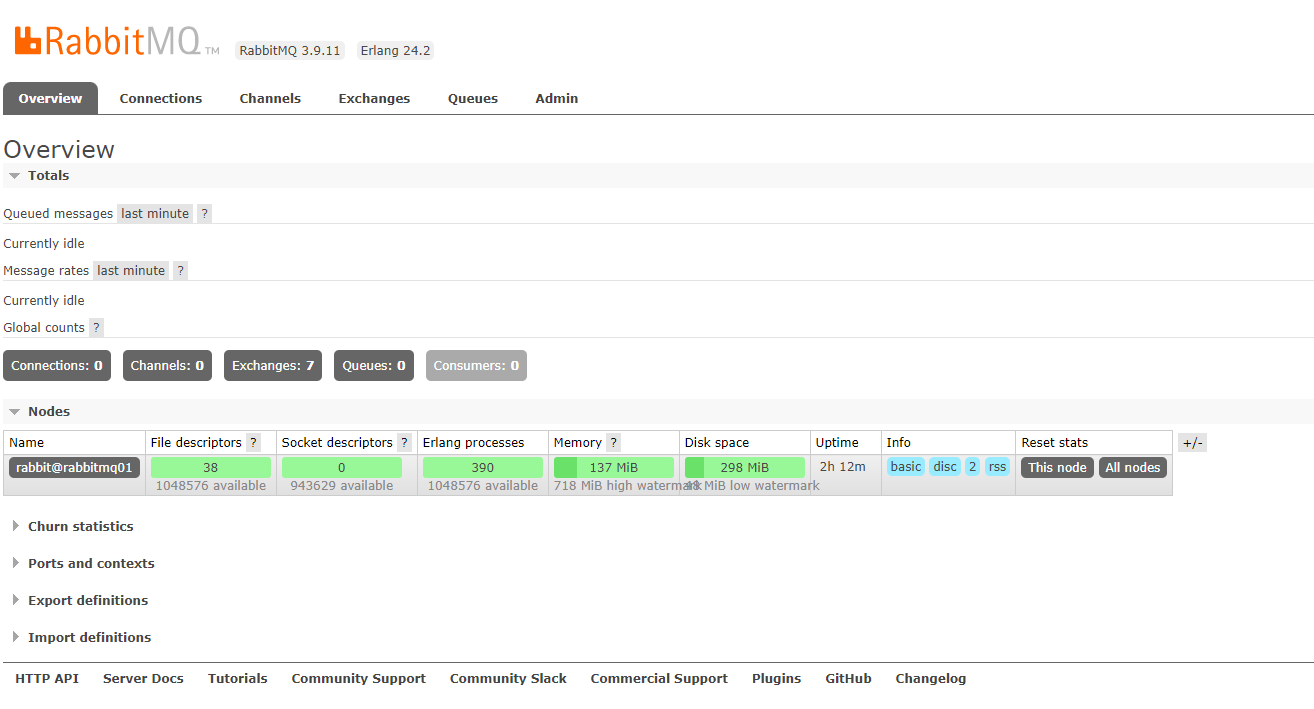This screenshot has height=709, width=1314.
Task: Open node rabbit@rabbitmq01 details
Action: 74,467
